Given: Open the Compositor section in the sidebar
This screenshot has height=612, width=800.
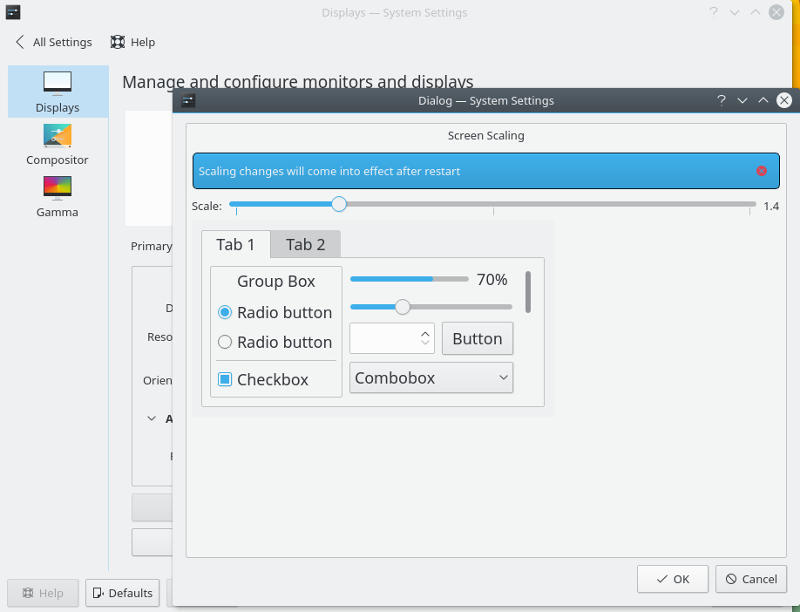Looking at the screenshot, I should pyautogui.click(x=57, y=144).
